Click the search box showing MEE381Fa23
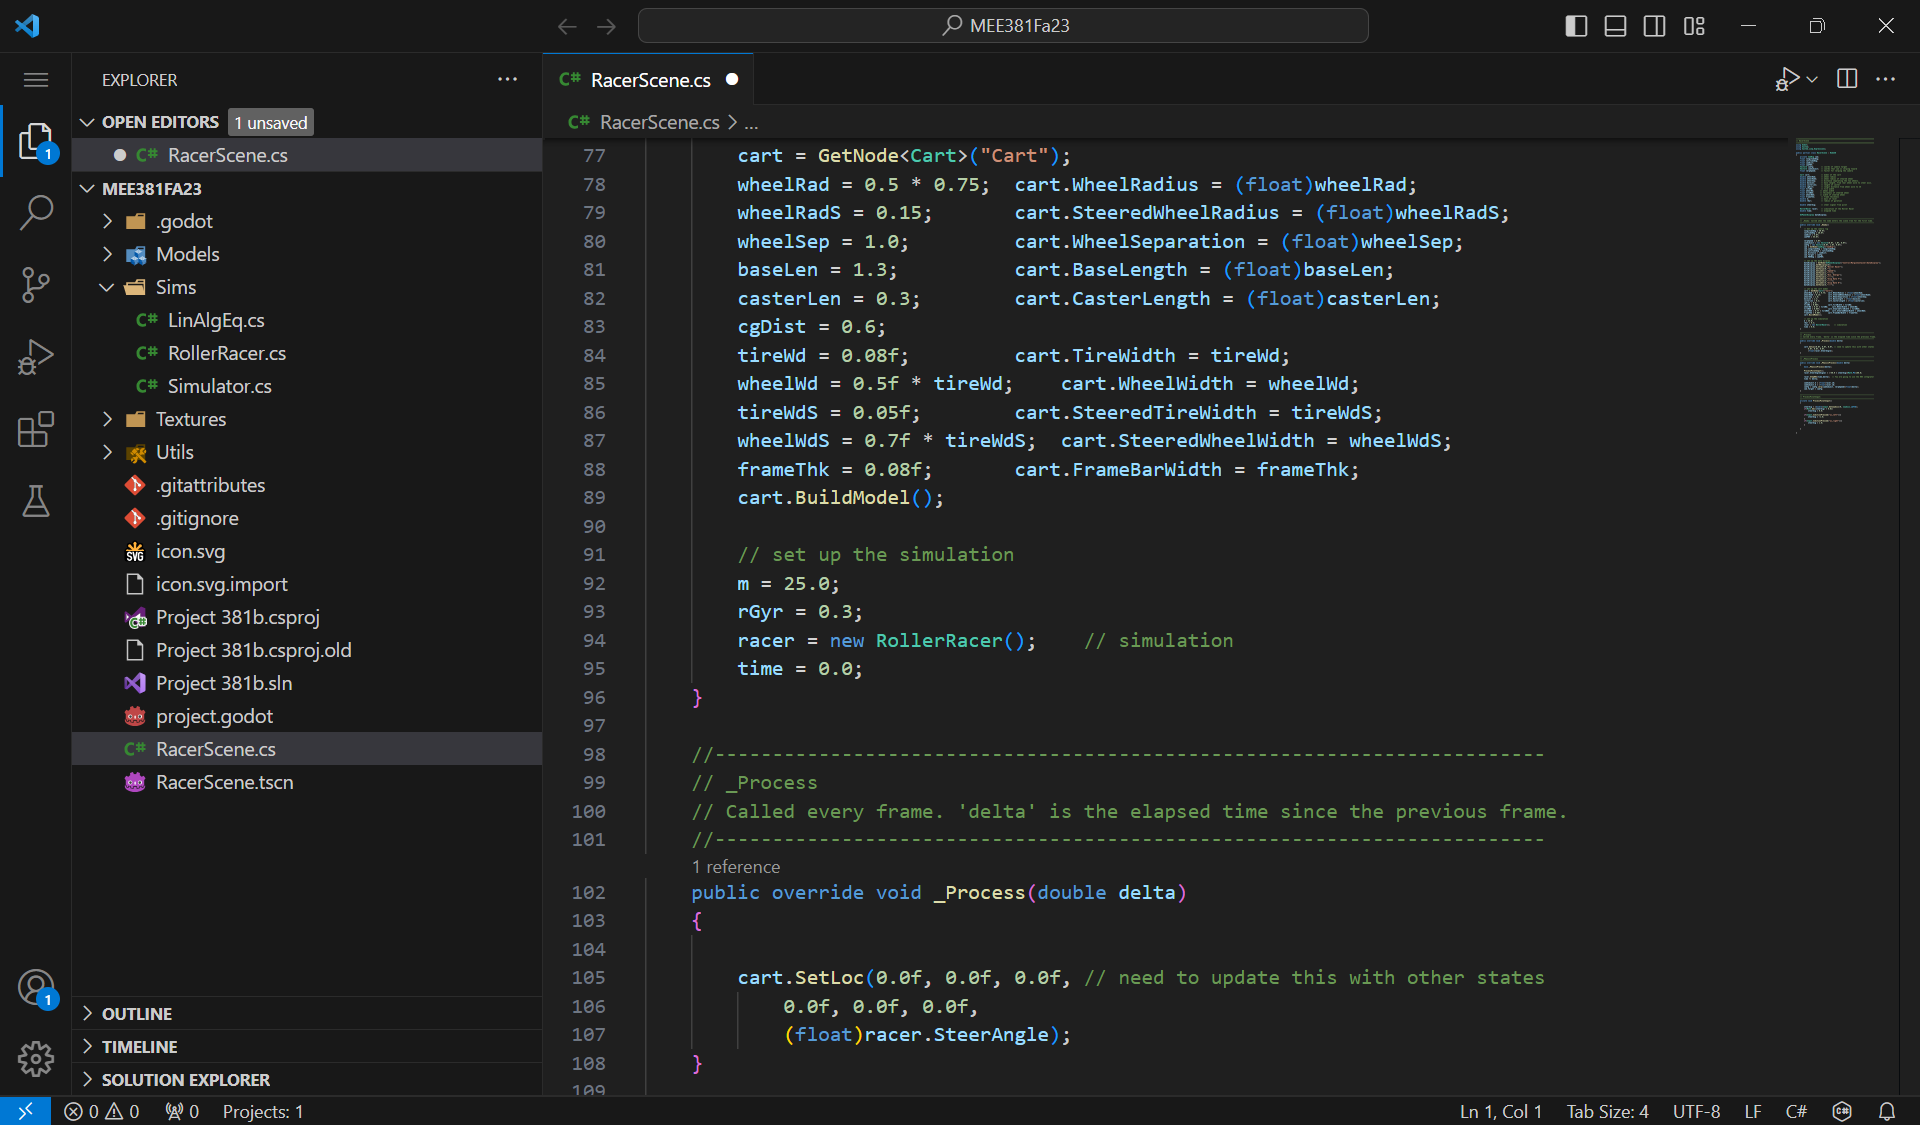1920x1125 pixels. 1003,25
